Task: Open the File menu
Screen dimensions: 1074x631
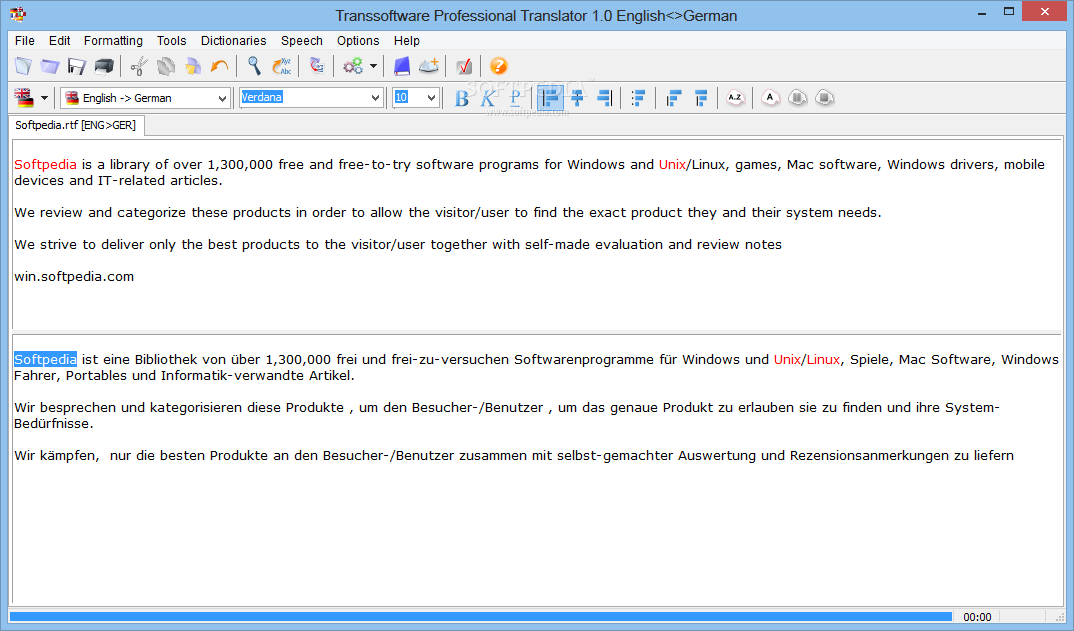Action: [25, 40]
